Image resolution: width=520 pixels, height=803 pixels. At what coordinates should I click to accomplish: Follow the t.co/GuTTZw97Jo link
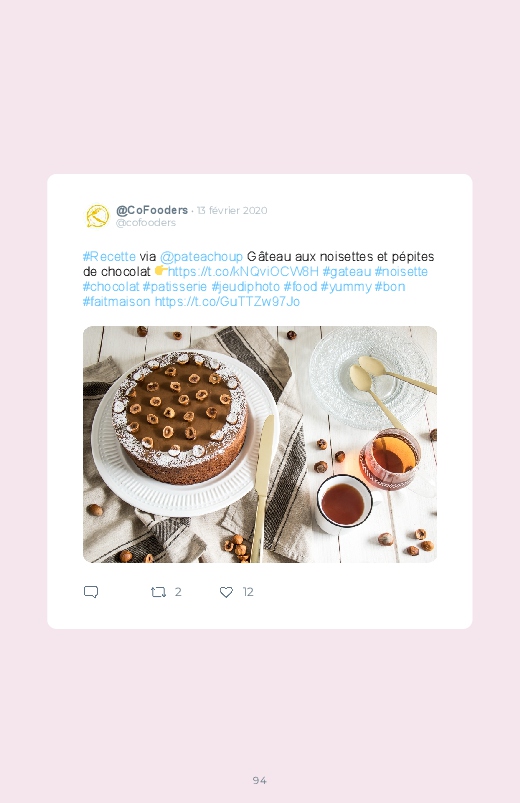pyautogui.click(x=227, y=302)
